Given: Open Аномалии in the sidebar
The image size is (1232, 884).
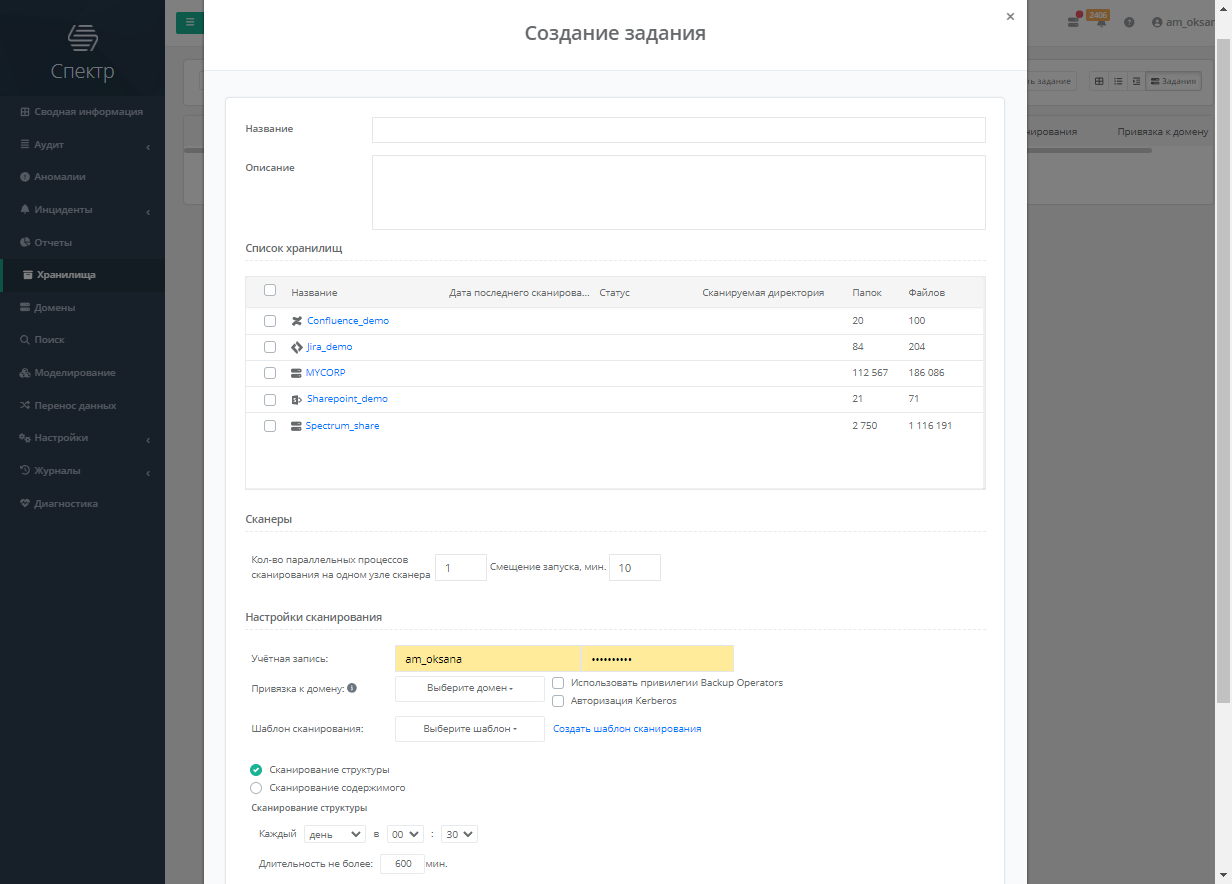Looking at the screenshot, I should [x=60, y=177].
